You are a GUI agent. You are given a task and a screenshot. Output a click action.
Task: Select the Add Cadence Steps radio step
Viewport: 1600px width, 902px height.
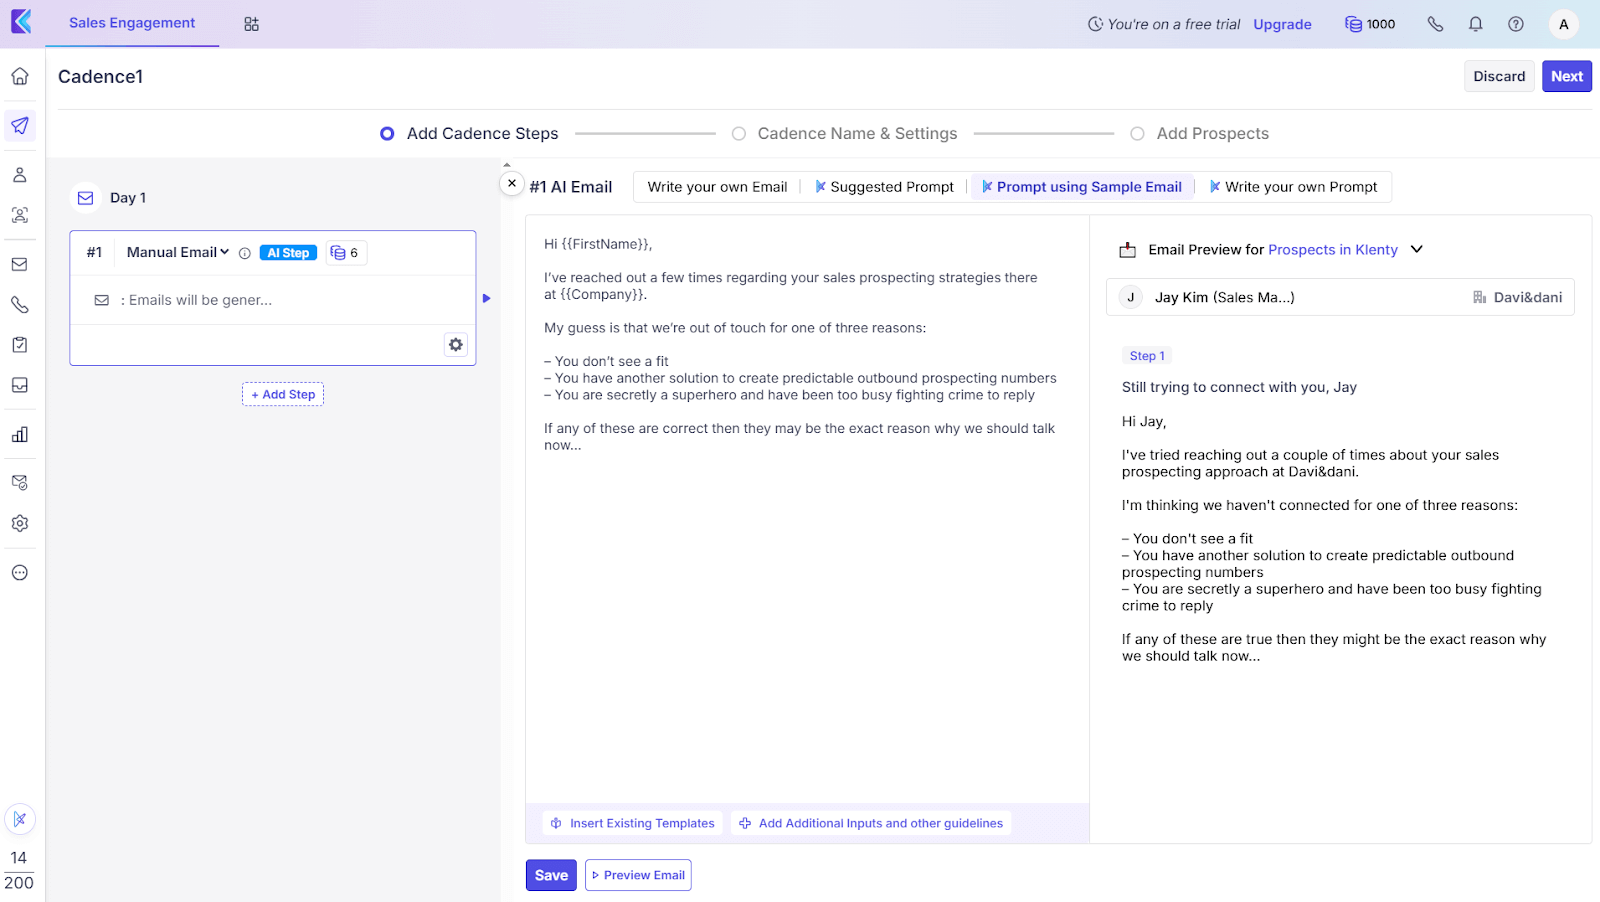pyautogui.click(x=387, y=134)
